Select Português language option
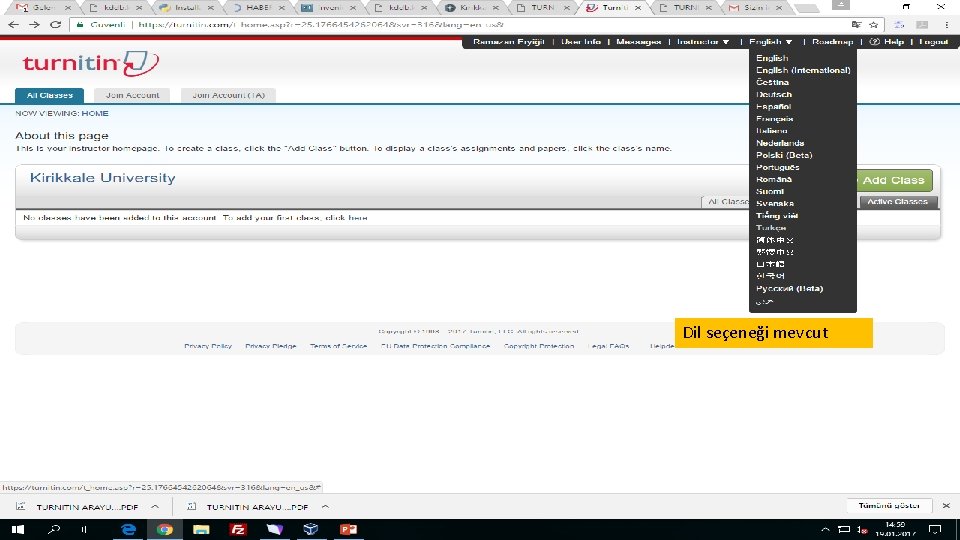The height and width of the screenshot is (540, 960). (778, 167)
